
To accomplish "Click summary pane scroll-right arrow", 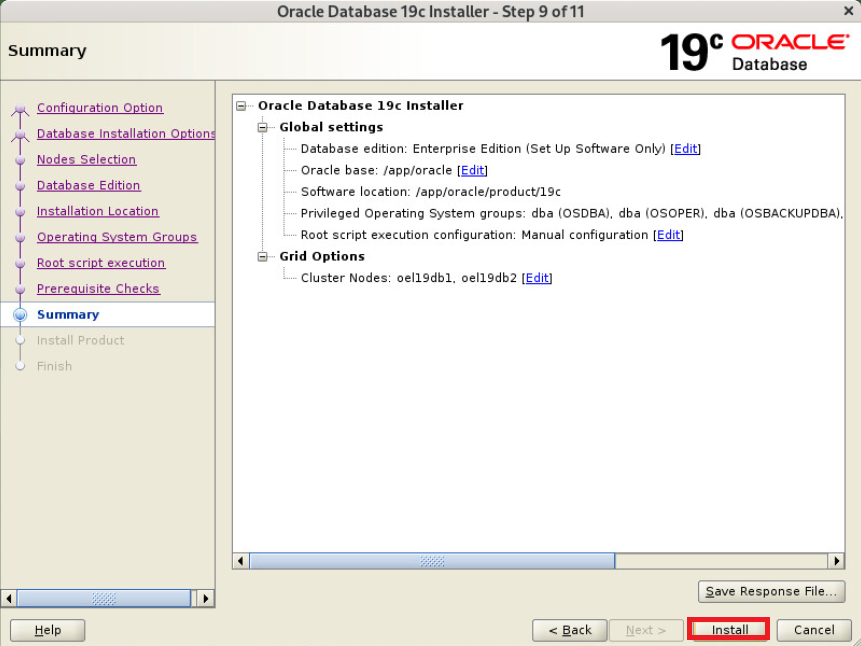I will point(836,561).
